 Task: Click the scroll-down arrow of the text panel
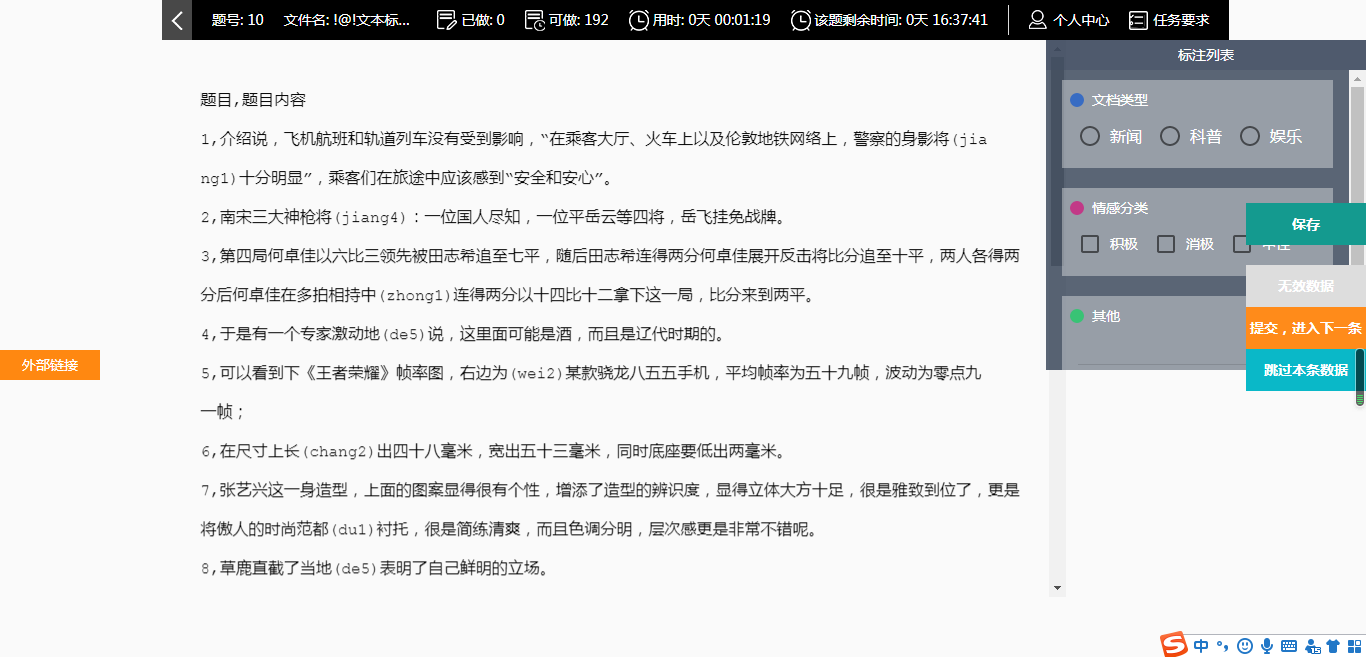pos(1057,588)
